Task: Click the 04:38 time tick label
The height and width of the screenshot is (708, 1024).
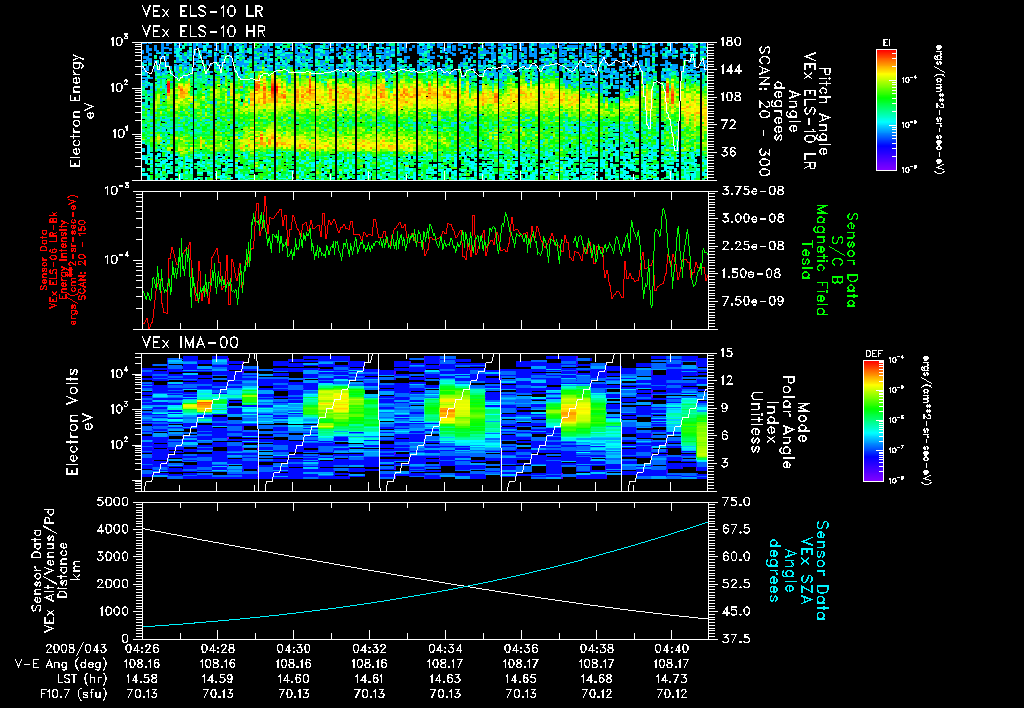Action: click(x=596, y=649)
